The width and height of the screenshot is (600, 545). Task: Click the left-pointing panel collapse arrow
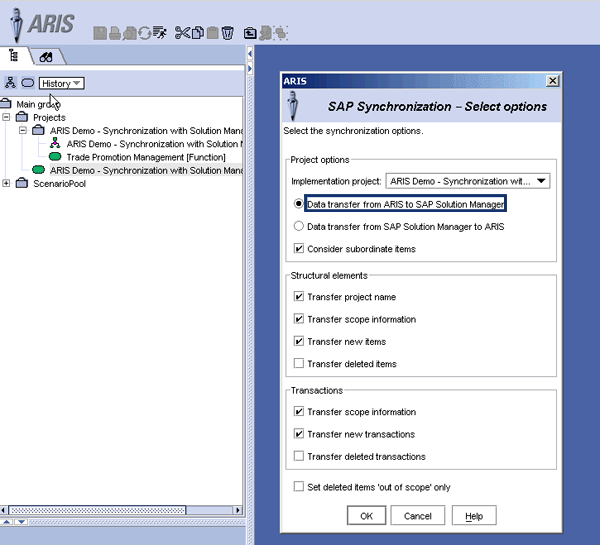click(x=249, y=54)
